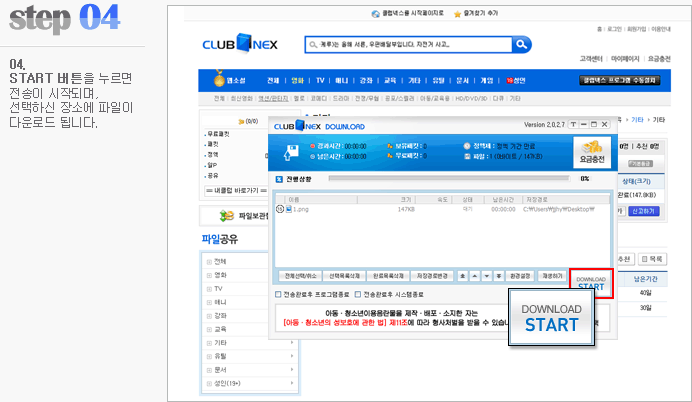Expand the 교육 category in 파일공유 tree

(x=209, y=330)
